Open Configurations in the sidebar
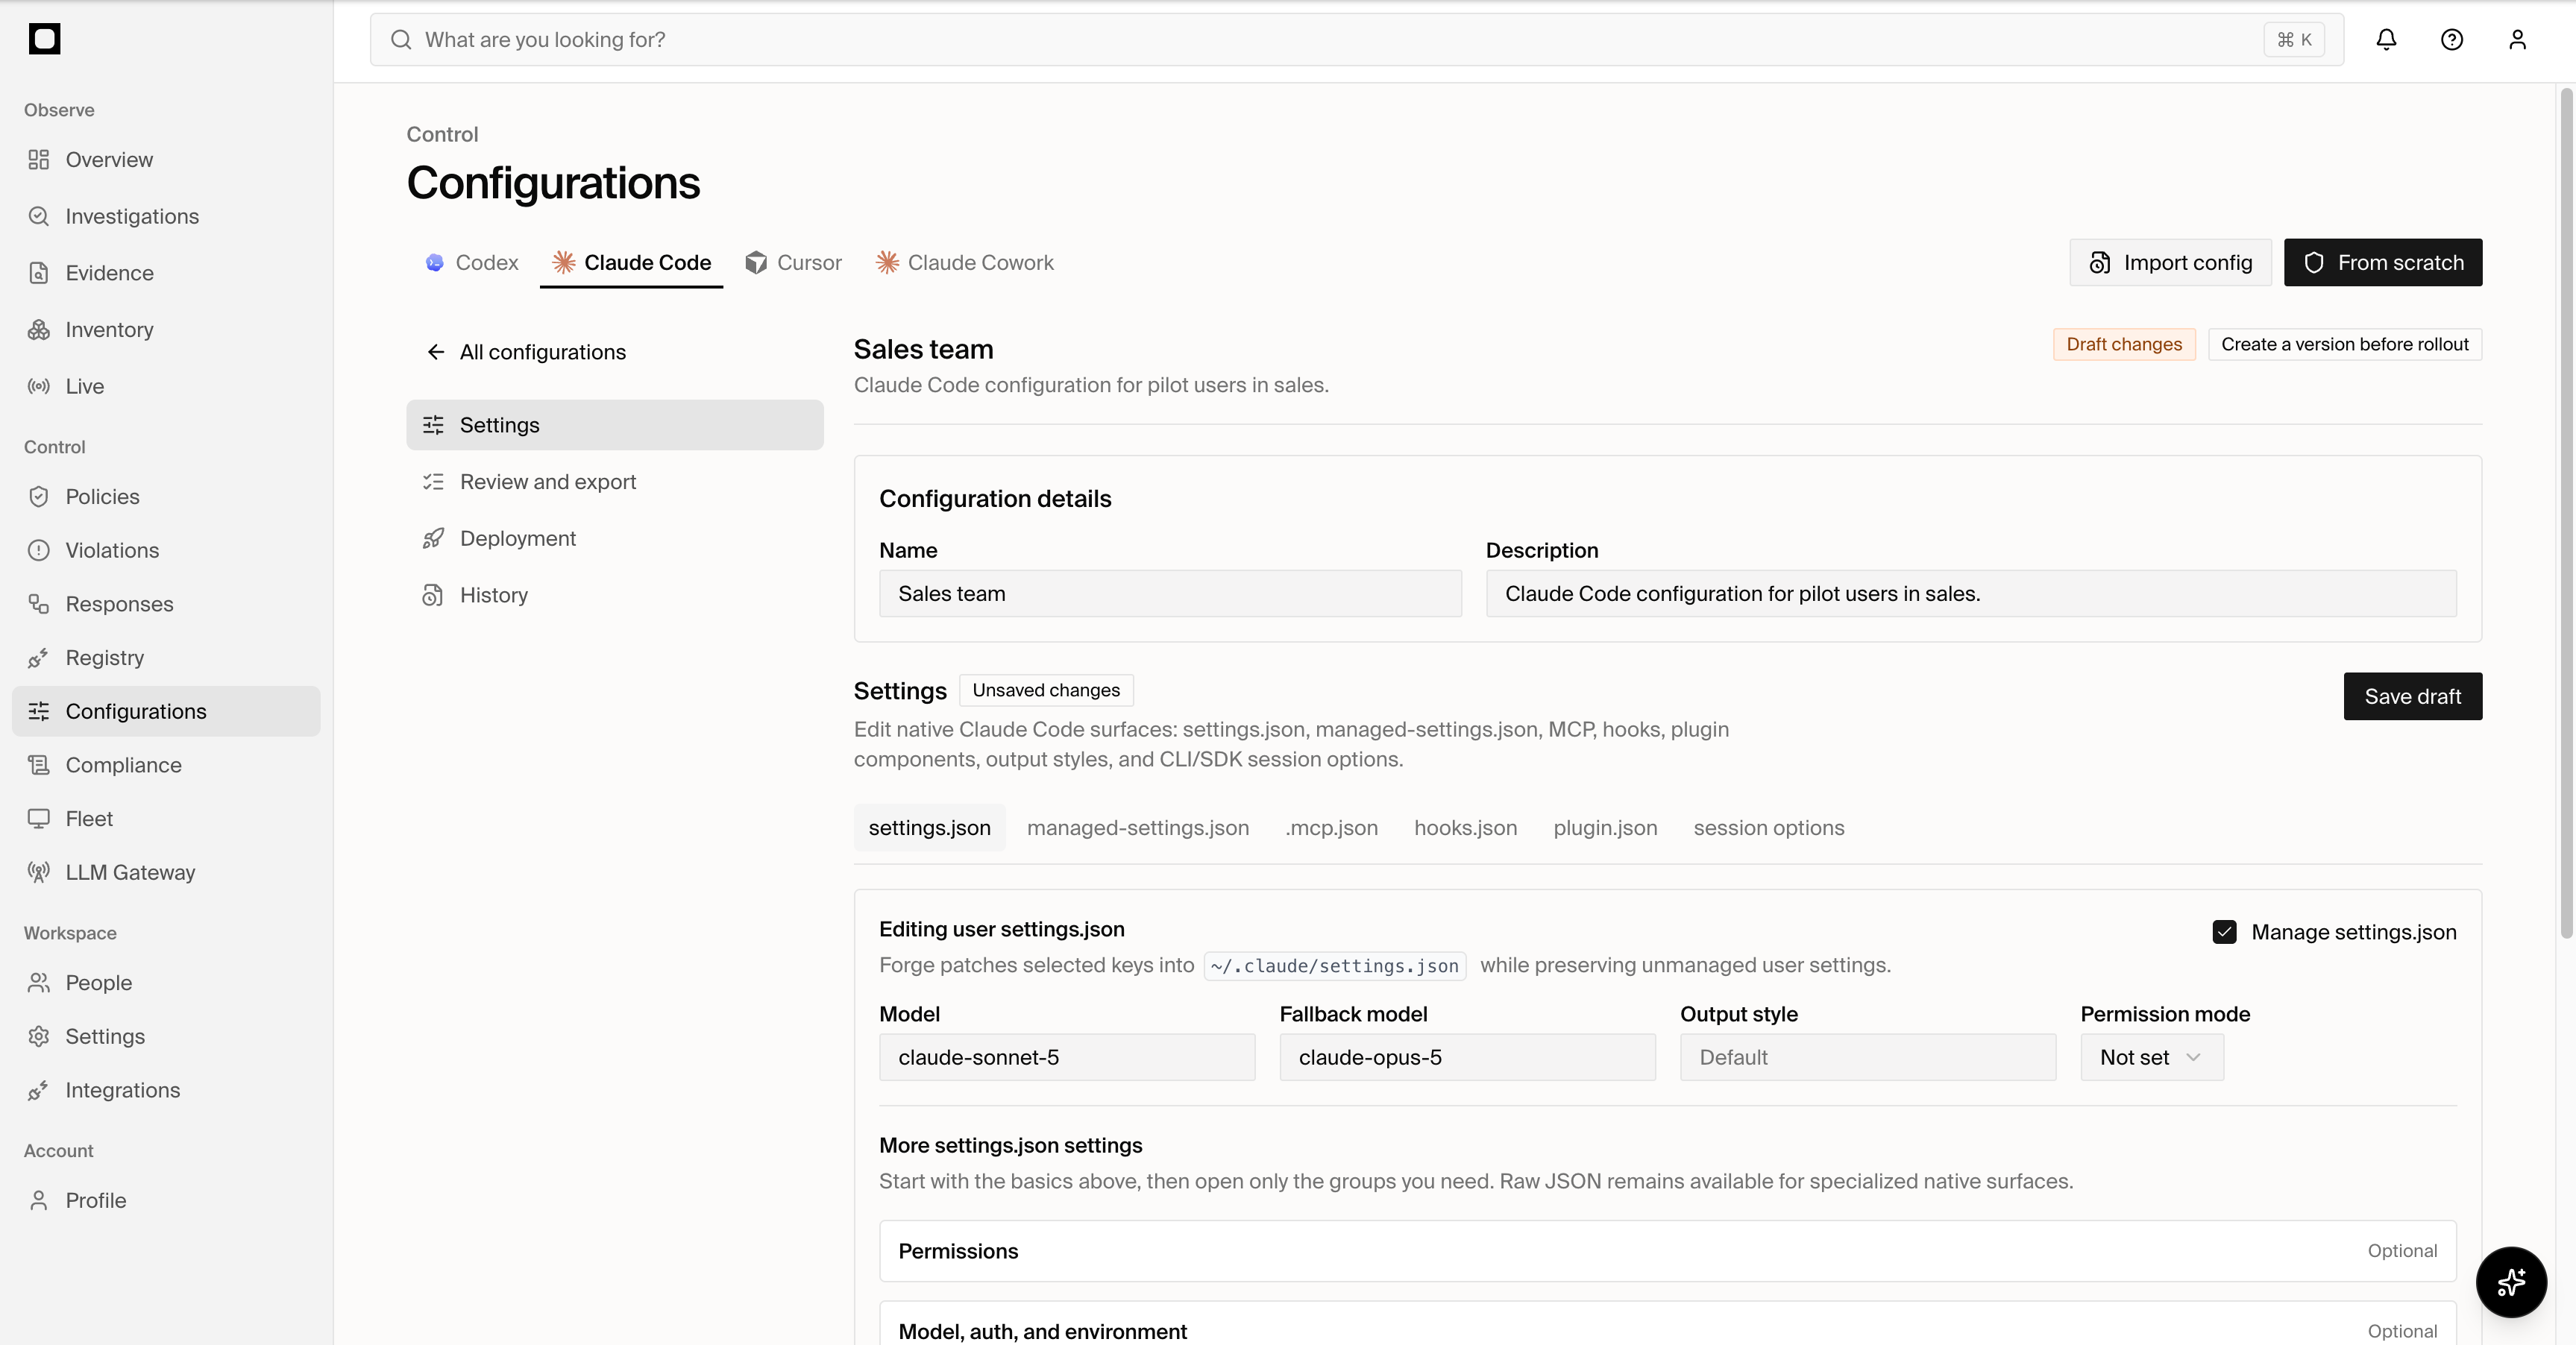 (166, 711)
